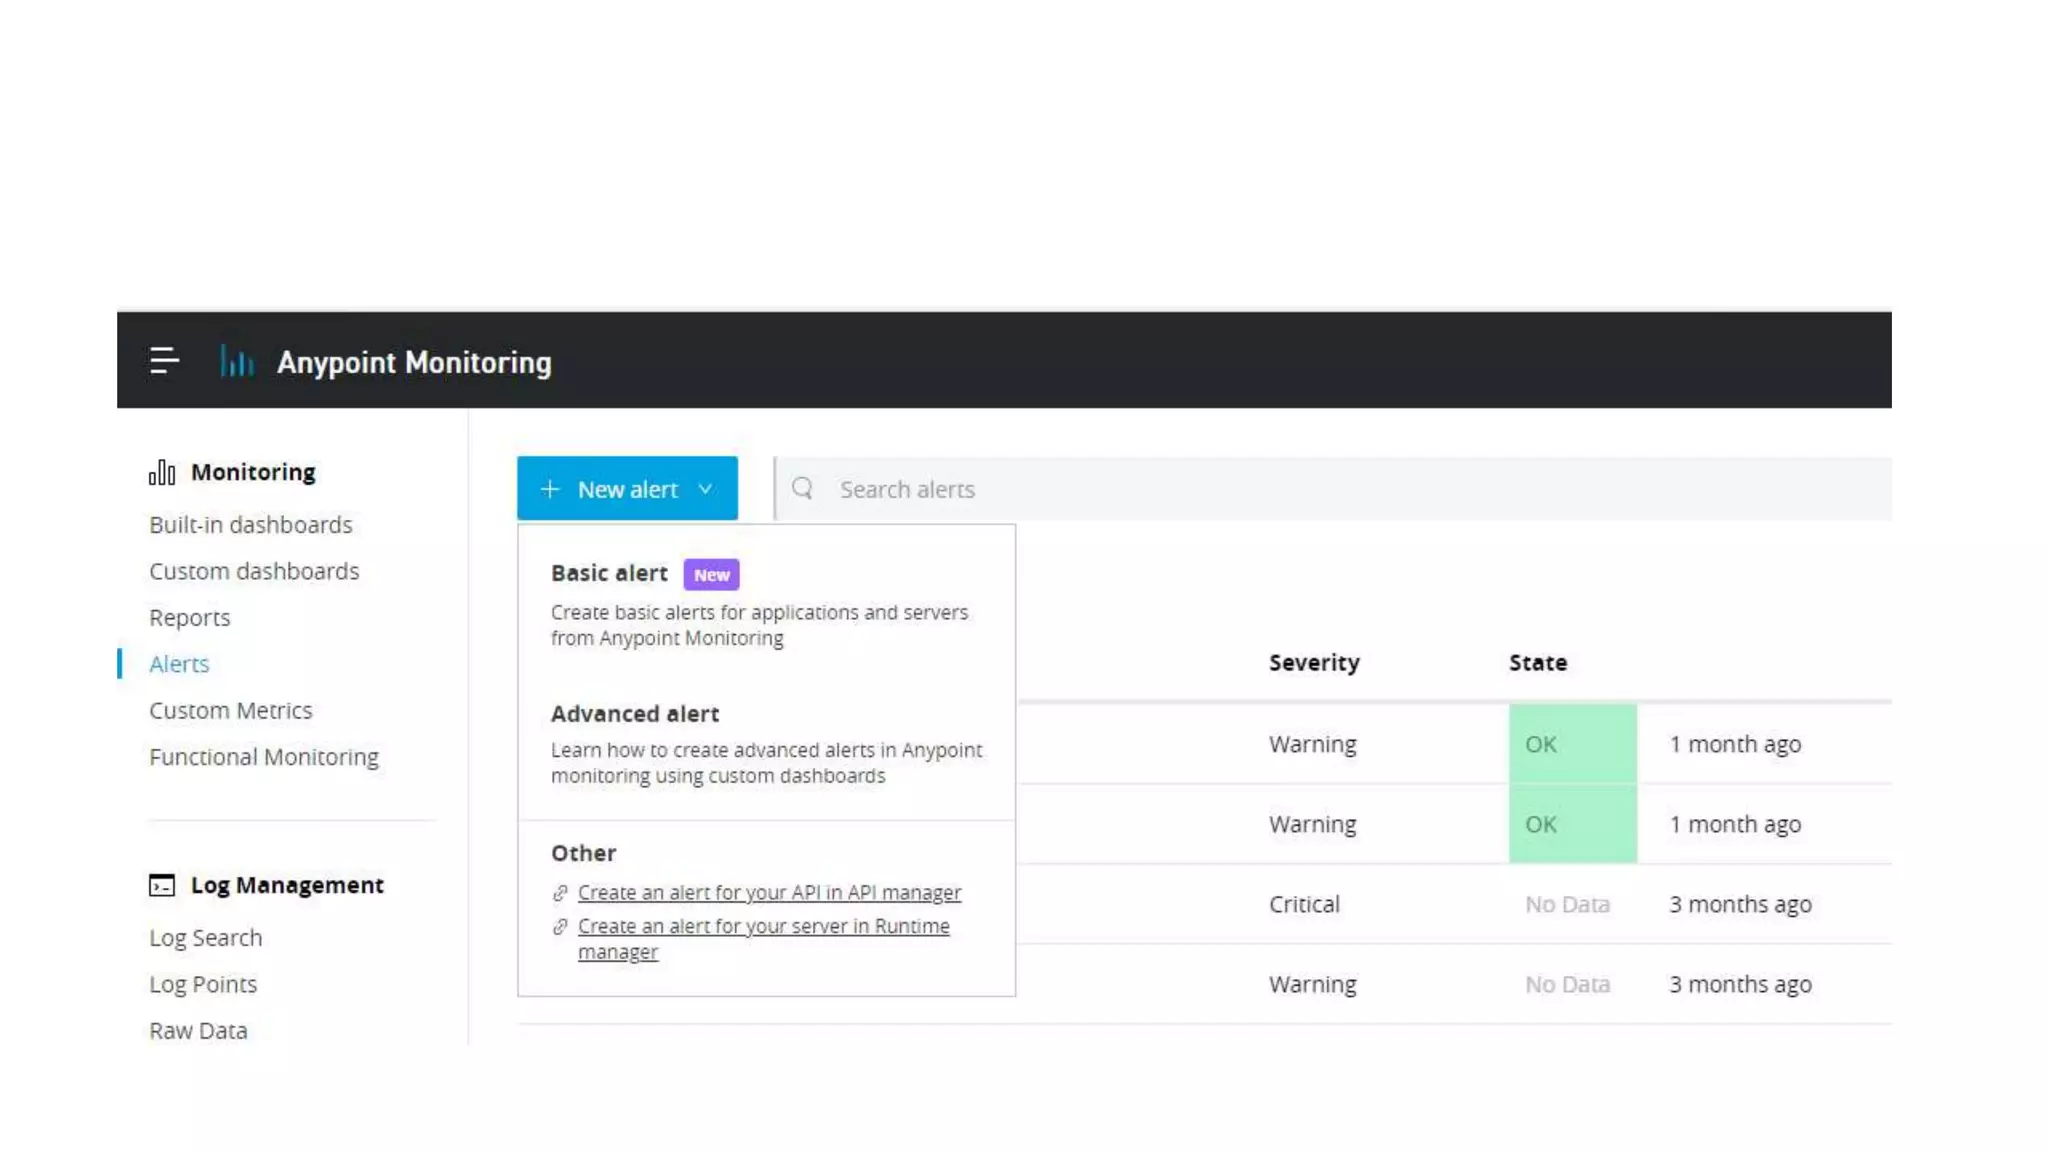Screen dimensions: 2048x1152
Task: Click the hamburger menu icon
Action: pos(164,361)
